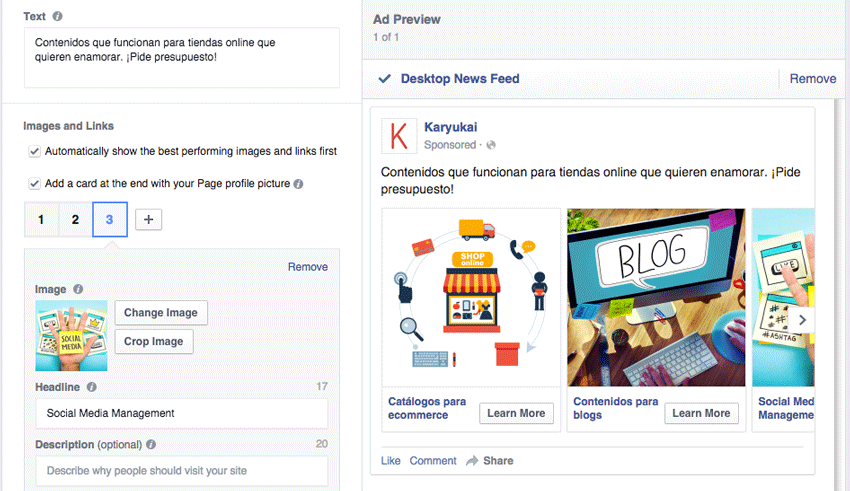Click the info icon beside Headline label
This screenshot has height=491, width=850.
(92, 387)
